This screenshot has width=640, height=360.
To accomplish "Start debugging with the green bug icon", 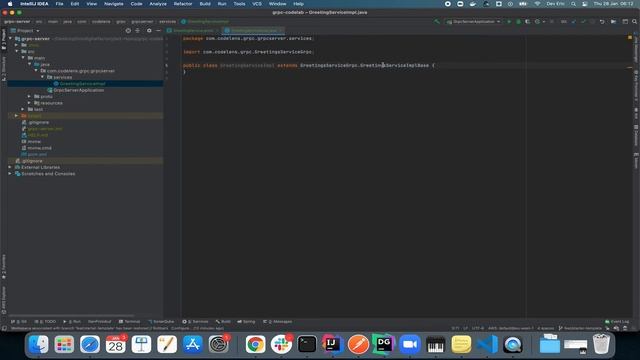I will click(x=518, y=21).
